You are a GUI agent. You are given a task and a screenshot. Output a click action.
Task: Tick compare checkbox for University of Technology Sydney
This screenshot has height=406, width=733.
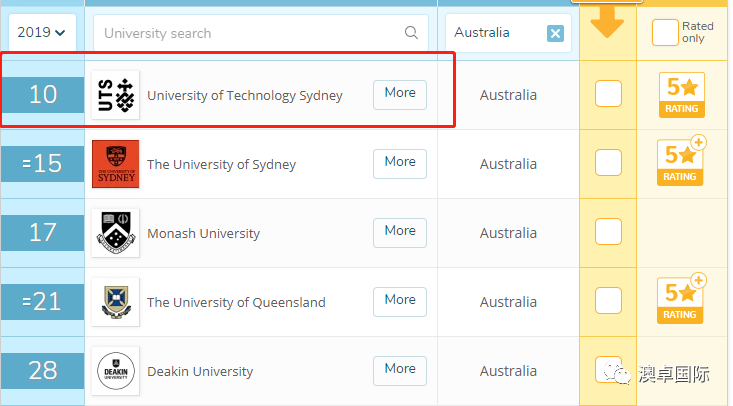click(x=608, y=94)
